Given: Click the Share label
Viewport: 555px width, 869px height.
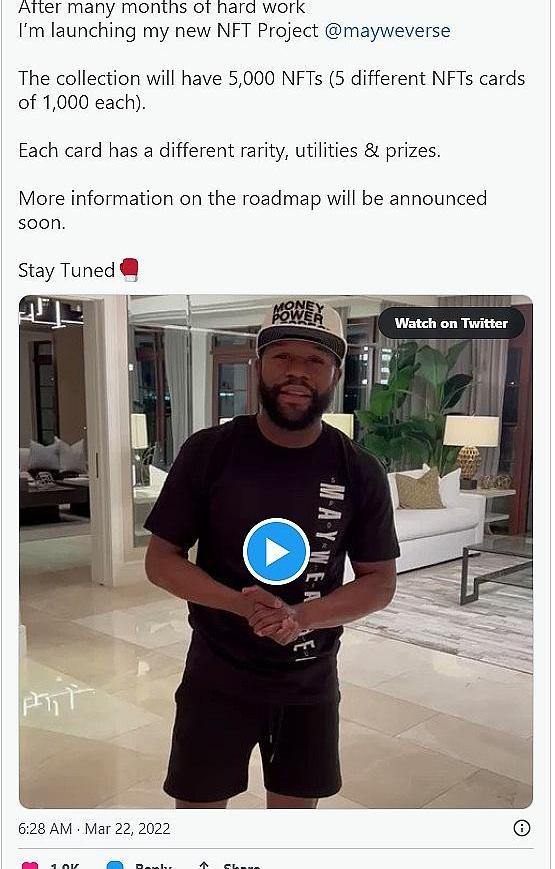Looking at the screenshot, I should point(242,866).
